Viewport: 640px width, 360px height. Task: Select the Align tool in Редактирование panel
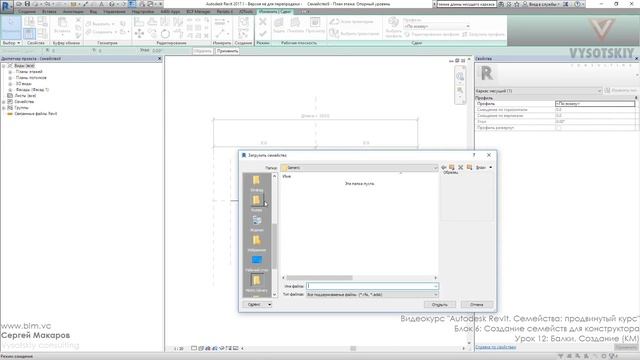point(139,22)
